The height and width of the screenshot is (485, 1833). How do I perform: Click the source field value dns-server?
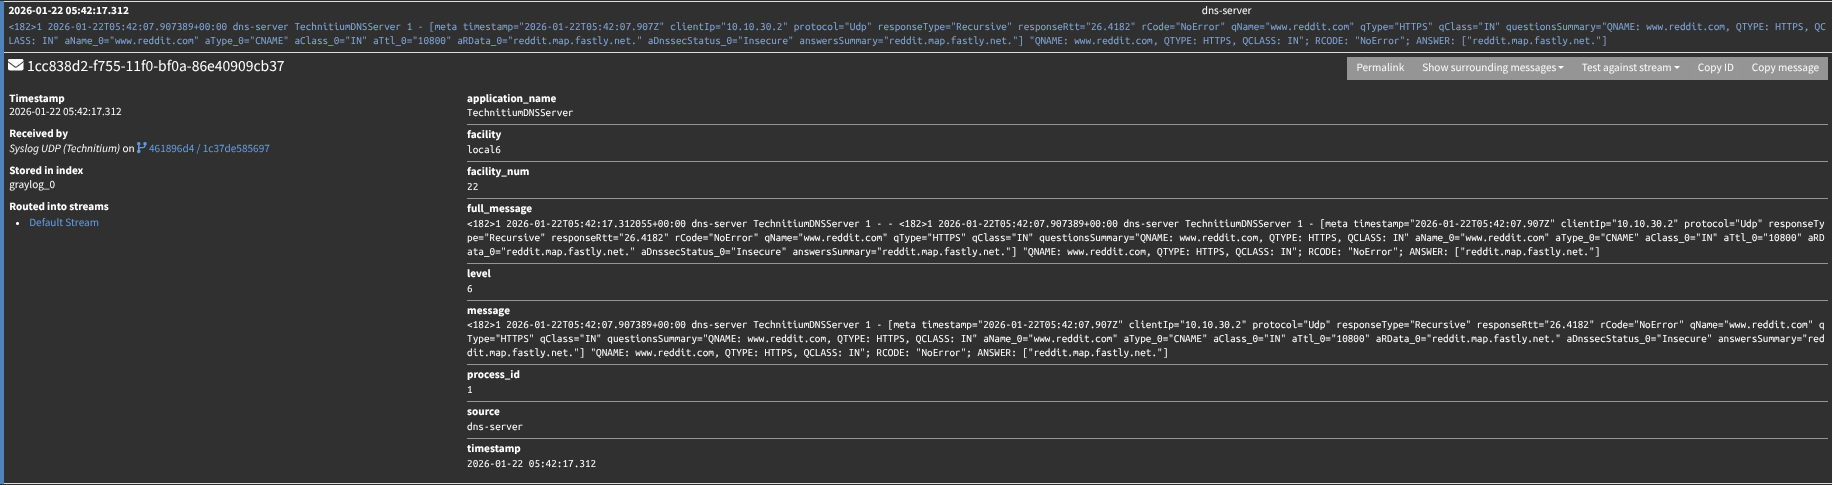tap(494, 427)
